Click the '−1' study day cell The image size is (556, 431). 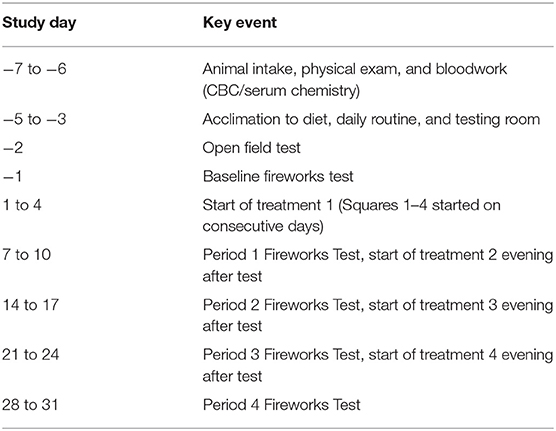pyautogui.click(x=12, y=176)
